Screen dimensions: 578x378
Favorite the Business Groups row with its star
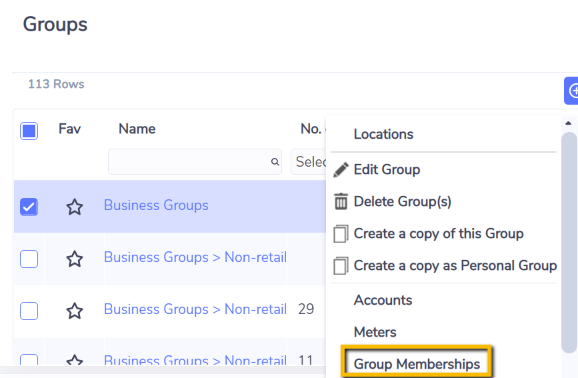(x=74, y=207)
